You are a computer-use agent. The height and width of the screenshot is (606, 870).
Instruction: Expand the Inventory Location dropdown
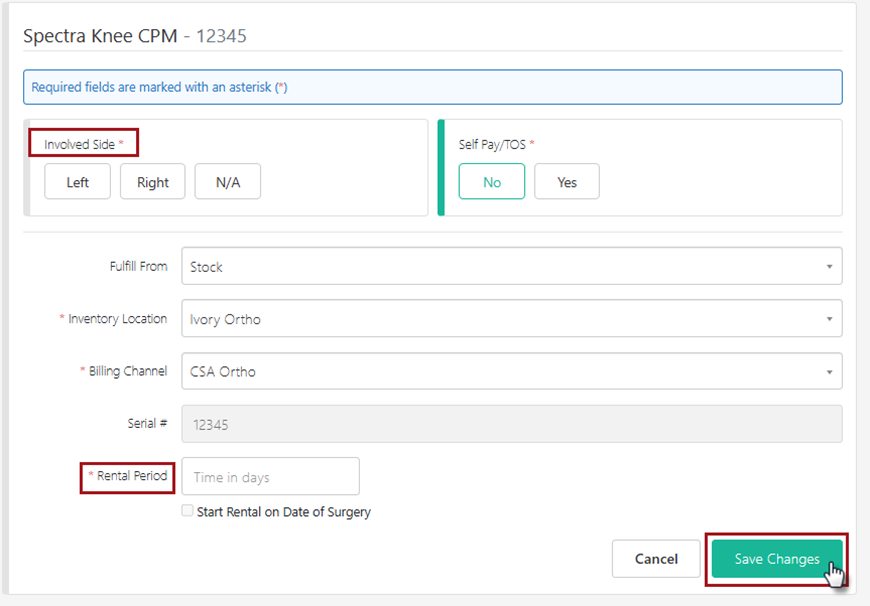pos(511,319)
